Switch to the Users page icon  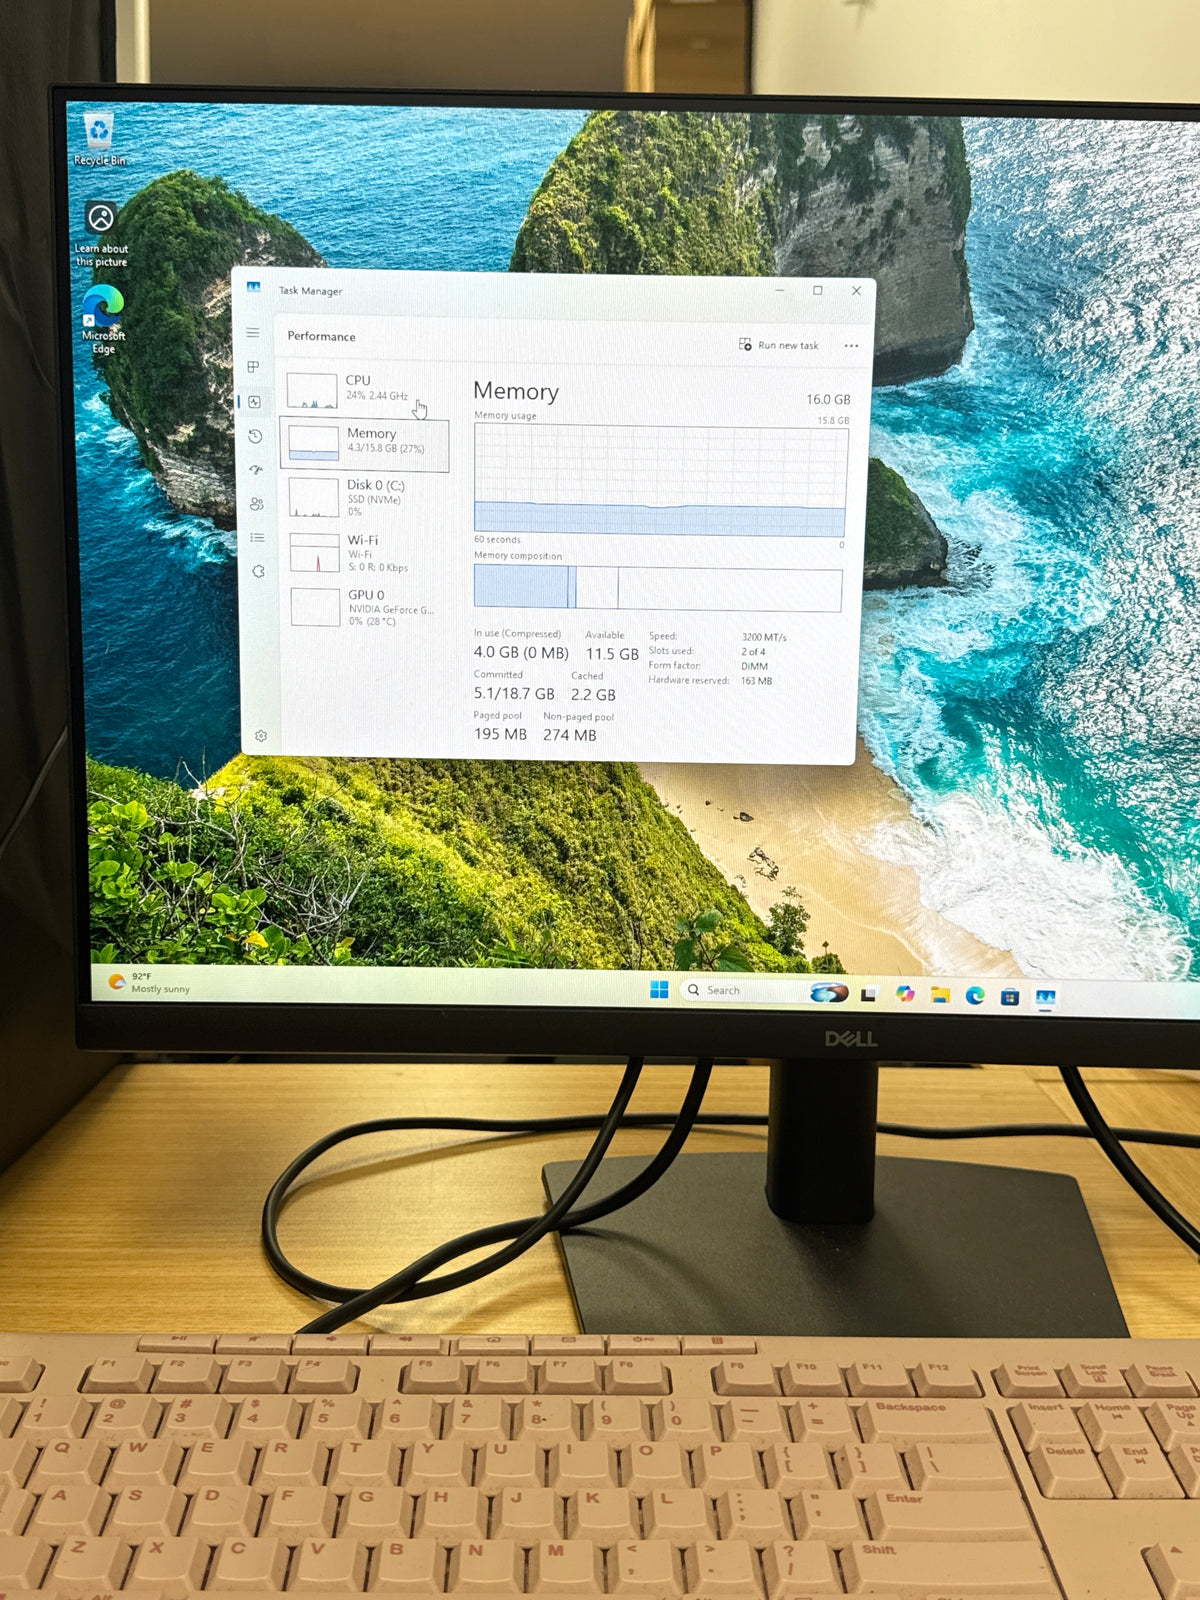pyautogui.click(x=257, y=504)
